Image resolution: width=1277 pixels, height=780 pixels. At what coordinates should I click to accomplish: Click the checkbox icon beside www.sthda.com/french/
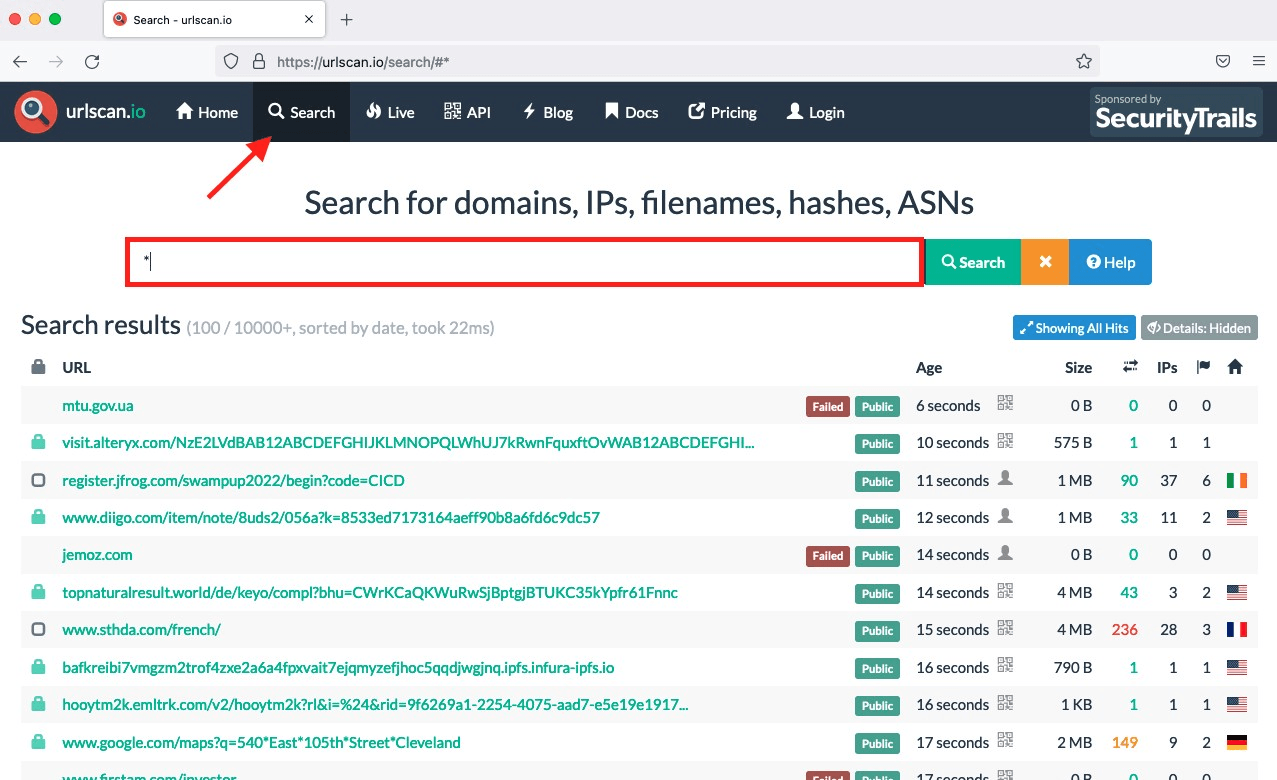point(38,630)
